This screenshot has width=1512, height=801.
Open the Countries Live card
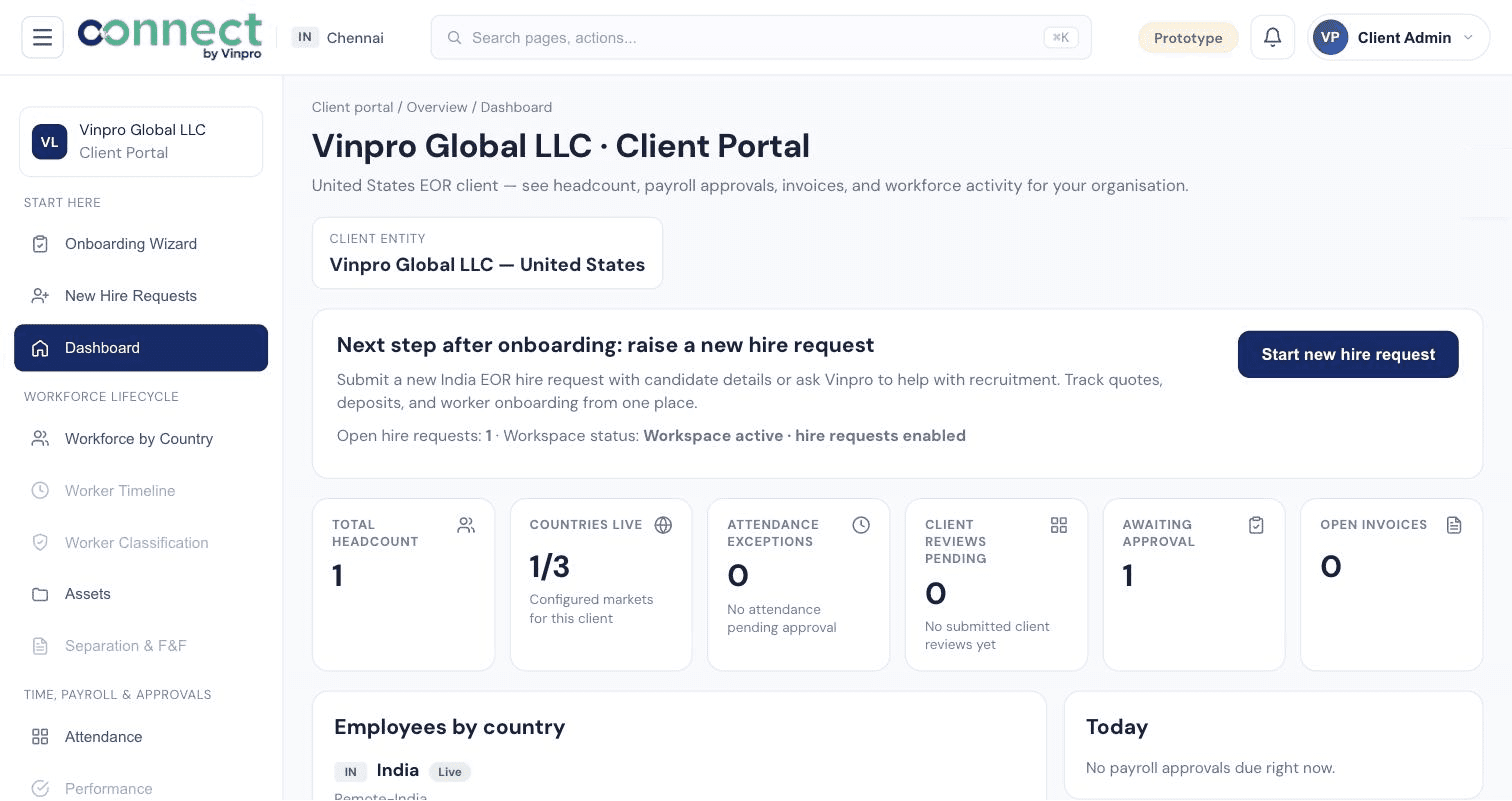601,584
